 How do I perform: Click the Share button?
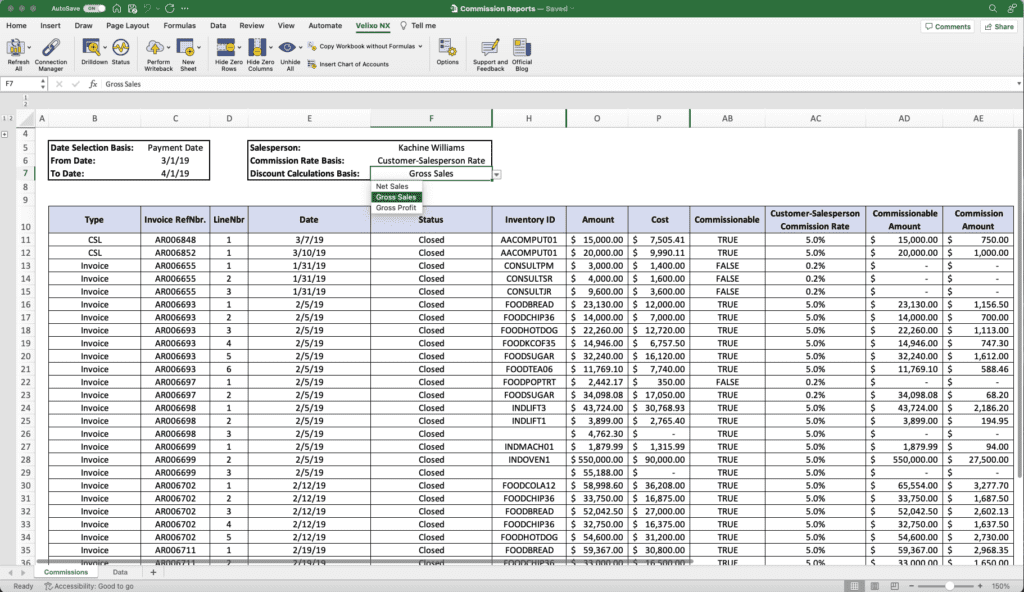[999, 26]
